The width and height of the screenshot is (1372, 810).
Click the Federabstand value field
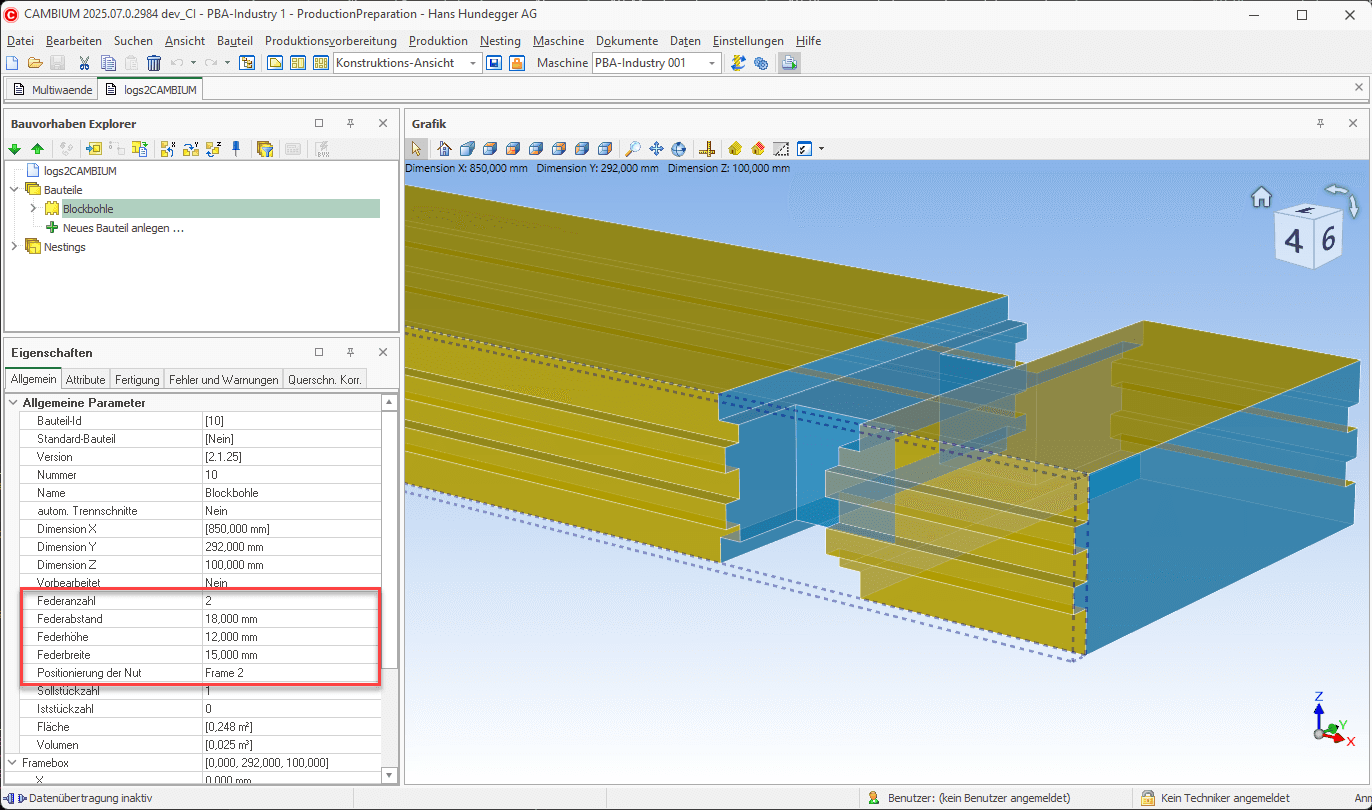(290, 619)
